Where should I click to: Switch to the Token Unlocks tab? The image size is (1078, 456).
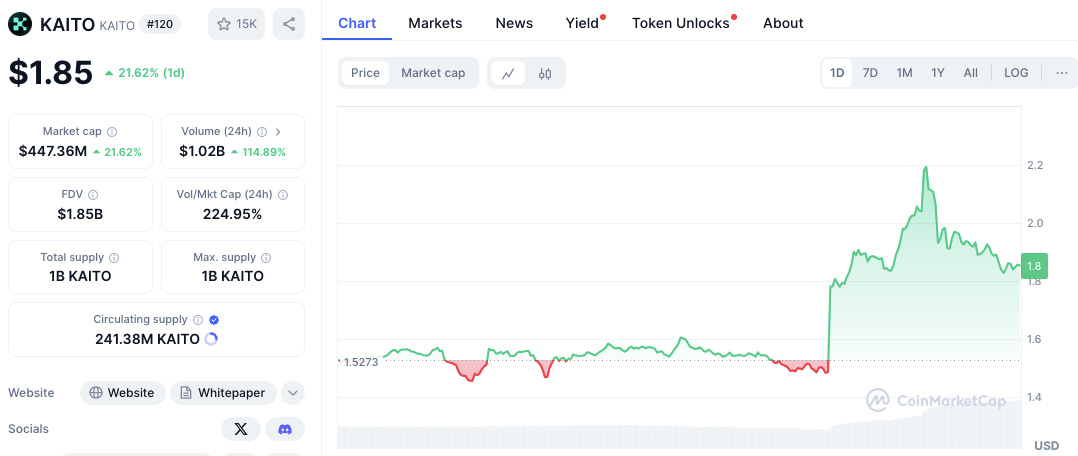681,23
